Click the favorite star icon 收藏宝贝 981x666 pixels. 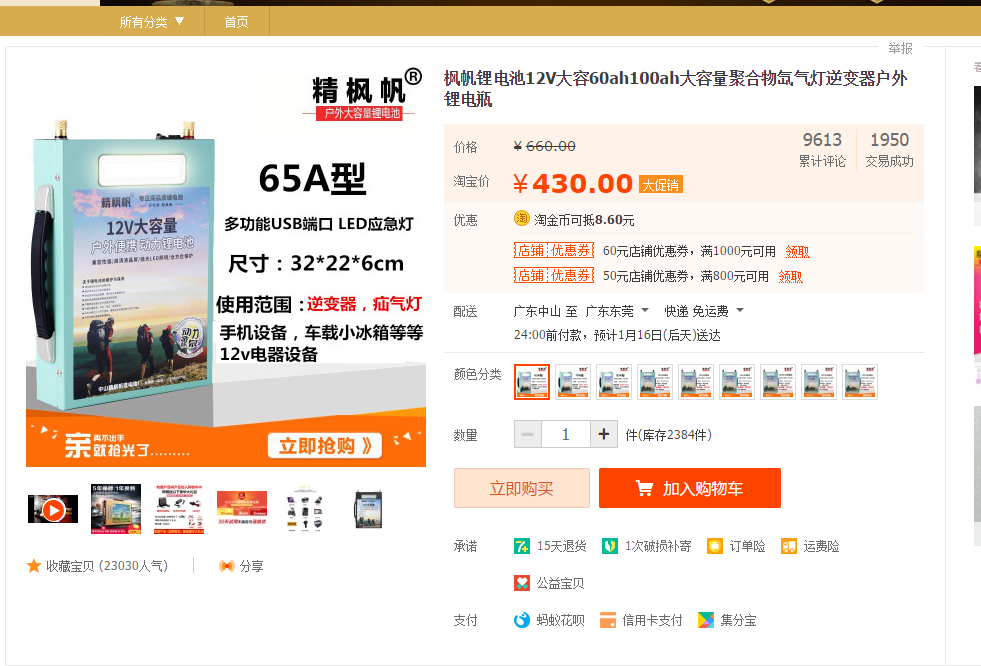pos(34,566)
